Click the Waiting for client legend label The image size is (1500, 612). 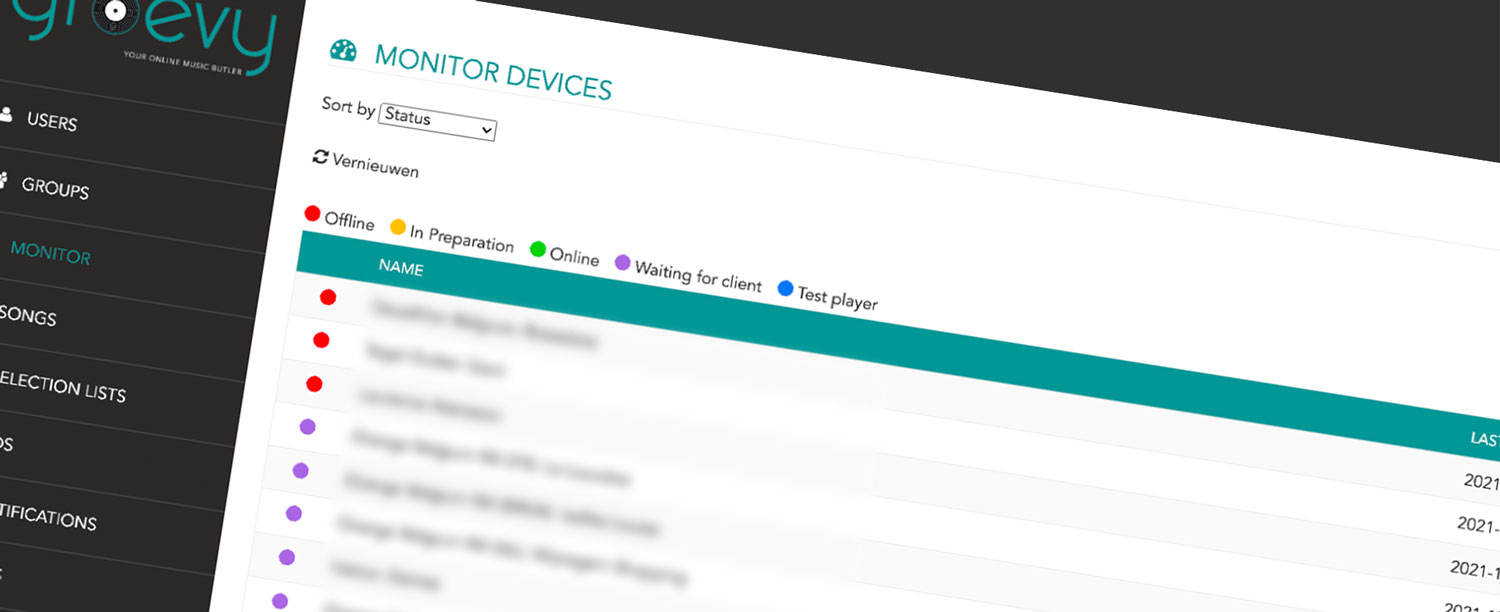(x=698, y=275)
